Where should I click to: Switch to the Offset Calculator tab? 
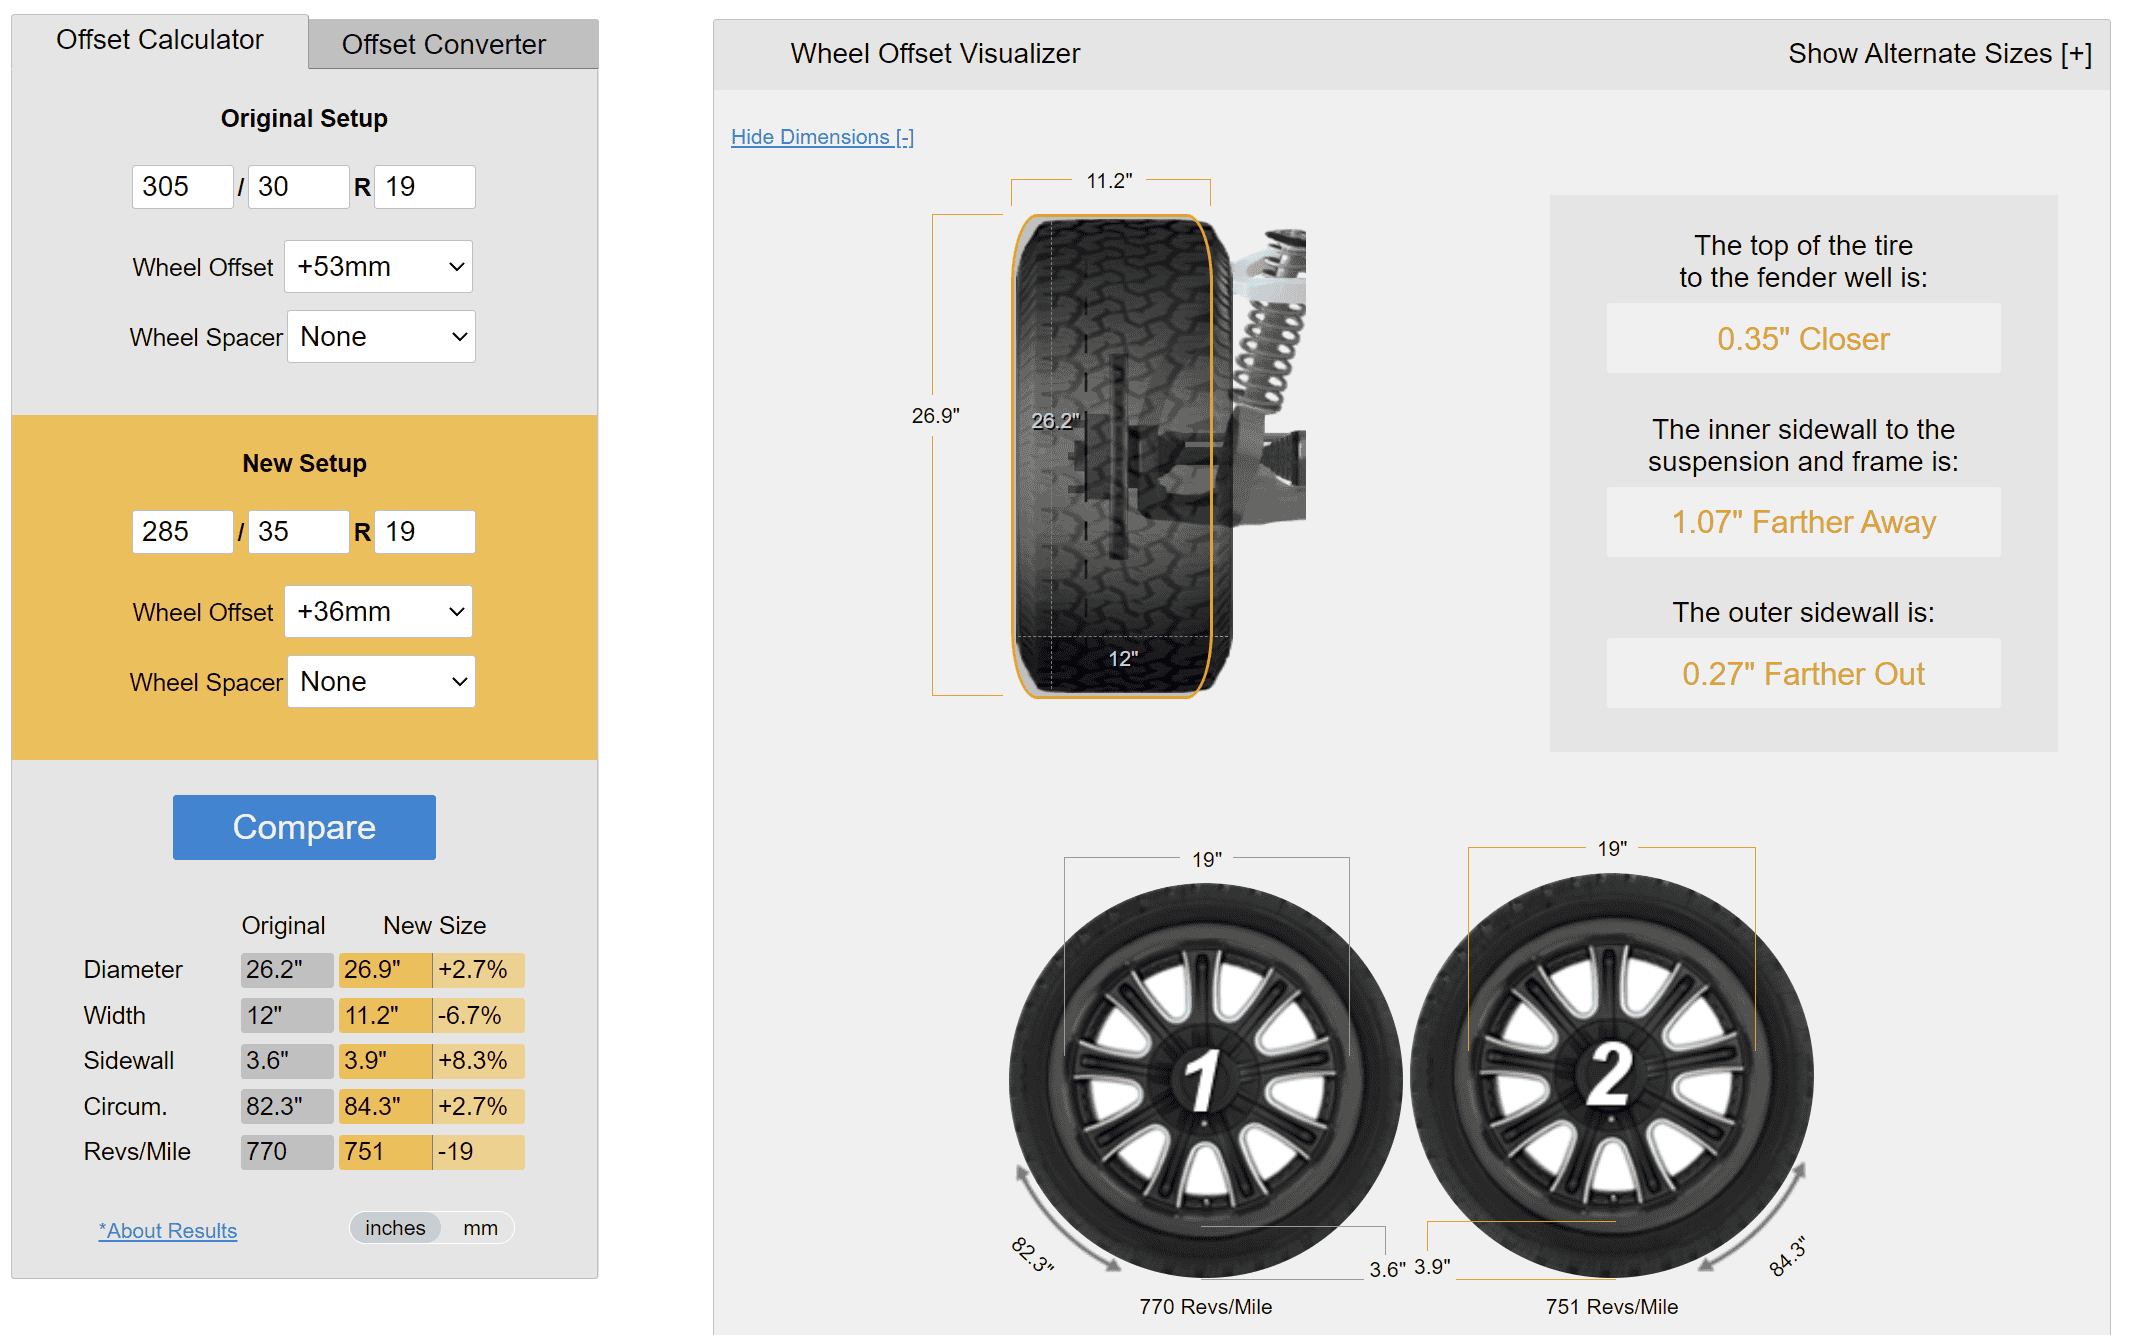tap(160, 40)
